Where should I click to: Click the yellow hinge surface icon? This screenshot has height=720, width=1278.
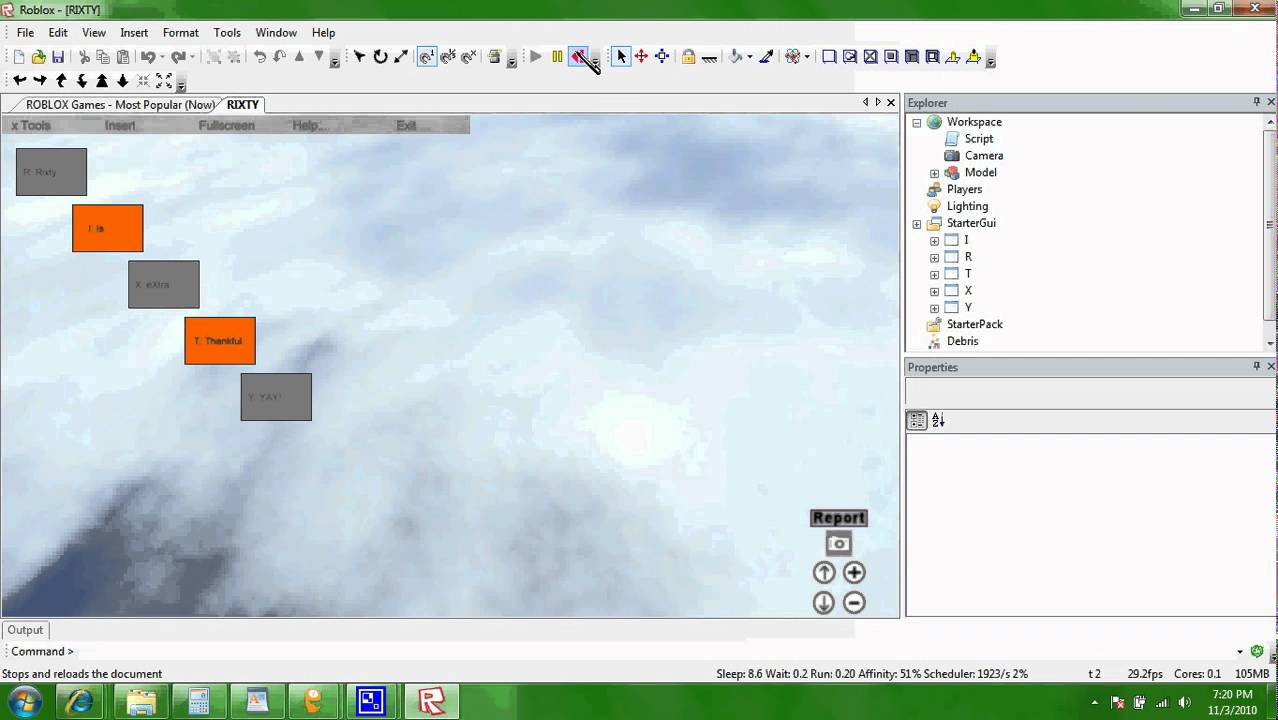pos(953,57)
